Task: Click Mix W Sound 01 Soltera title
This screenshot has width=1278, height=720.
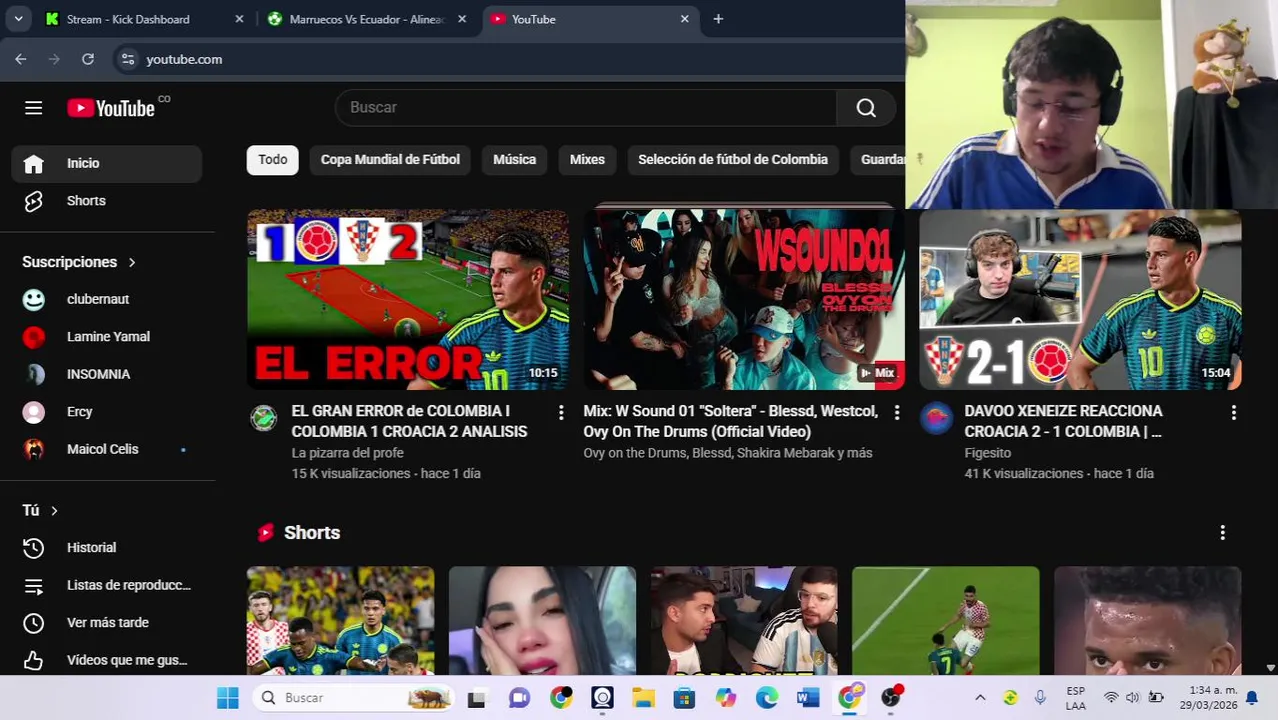Action: (x=731, y=421)
